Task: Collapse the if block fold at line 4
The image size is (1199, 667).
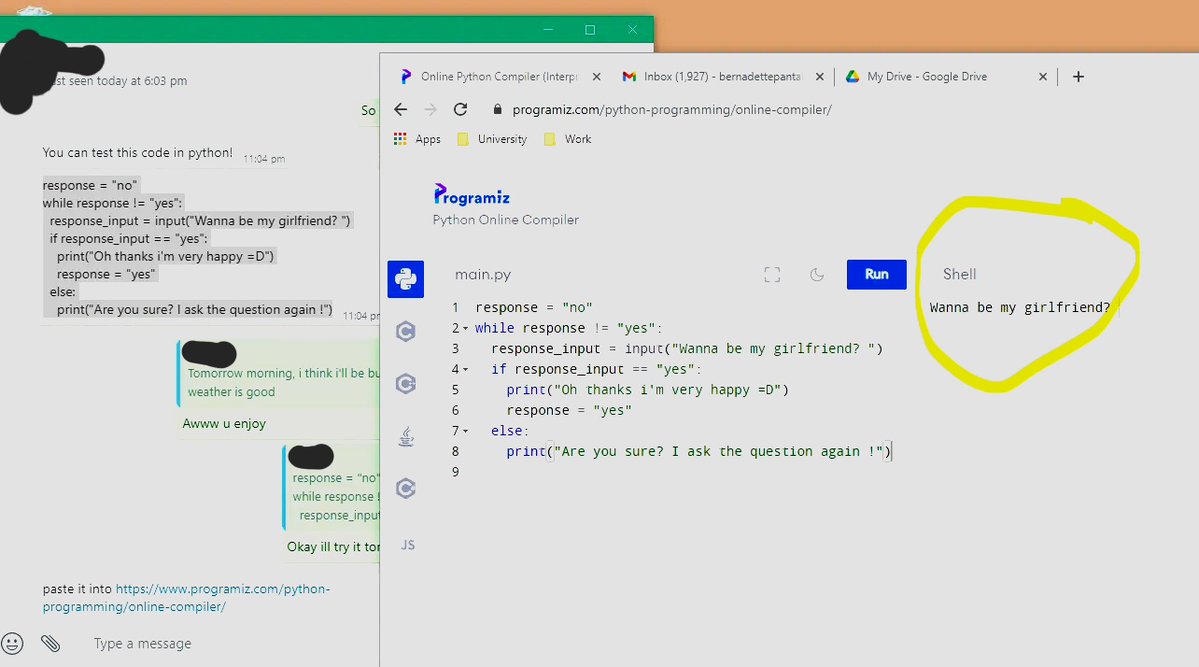Action: 468,369
